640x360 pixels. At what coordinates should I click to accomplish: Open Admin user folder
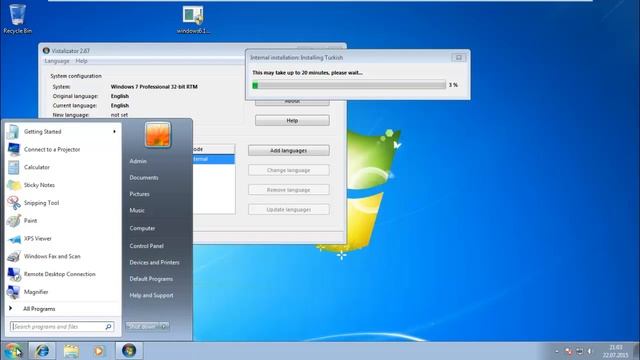coord(138,161)
